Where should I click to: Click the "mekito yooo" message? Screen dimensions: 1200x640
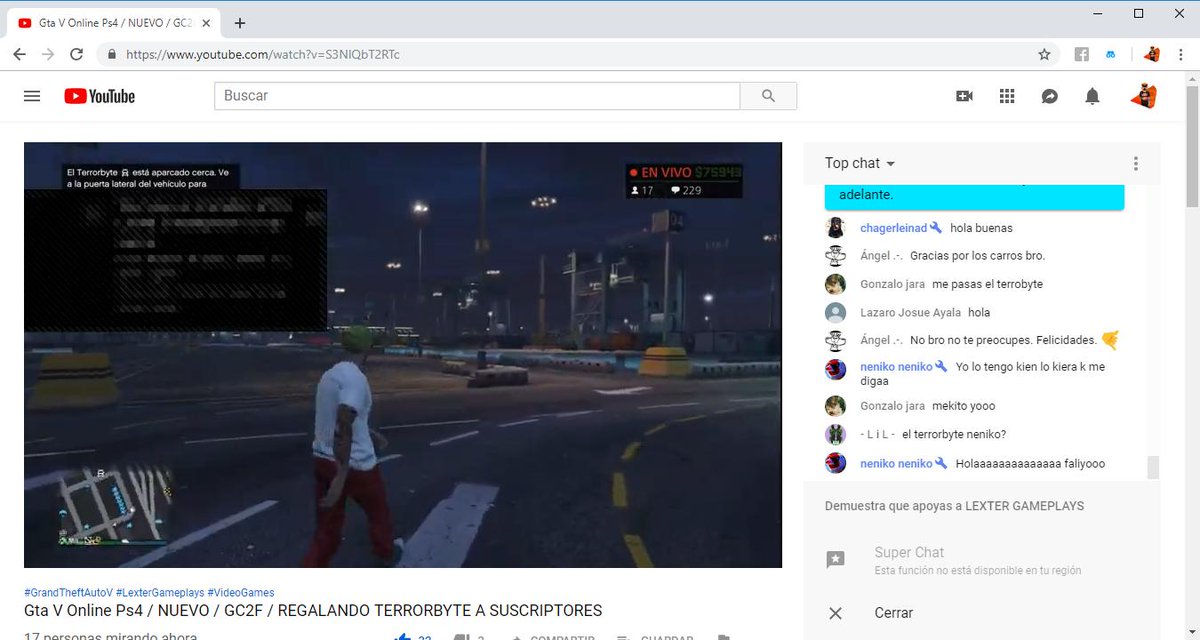tap(963, 406)
